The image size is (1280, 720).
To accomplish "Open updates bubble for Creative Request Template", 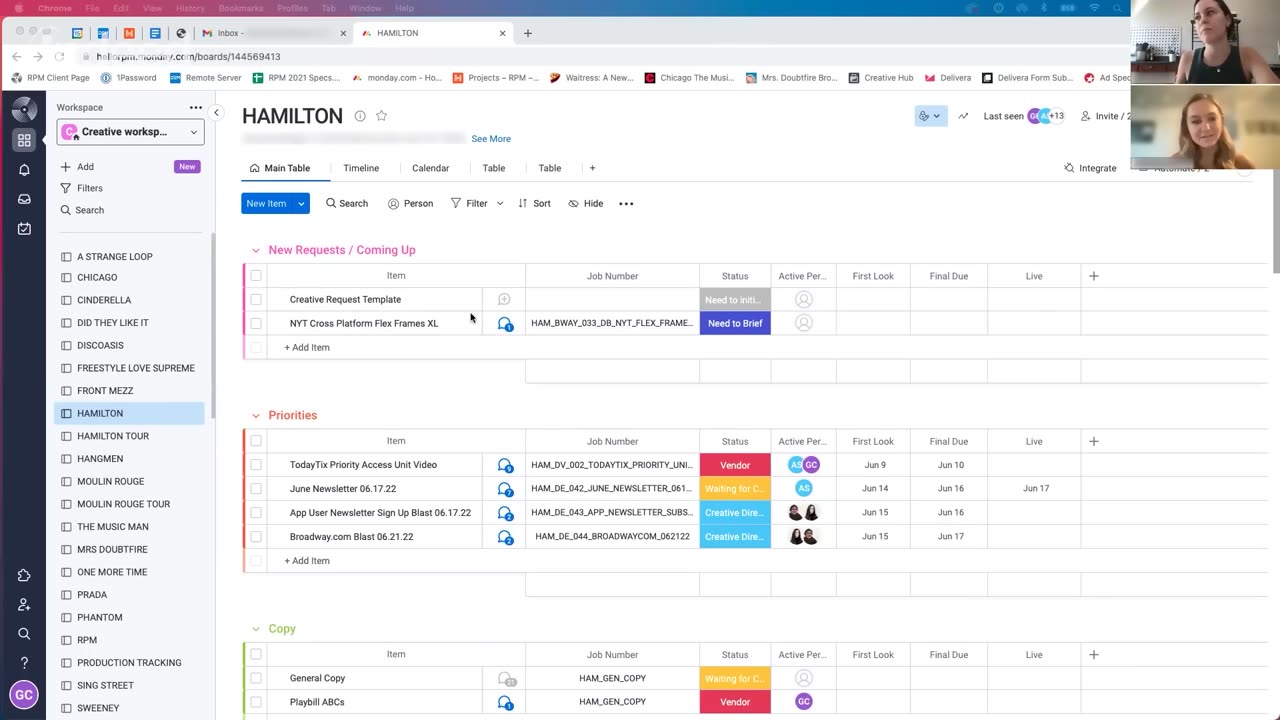I will click(x=504, y=299).
